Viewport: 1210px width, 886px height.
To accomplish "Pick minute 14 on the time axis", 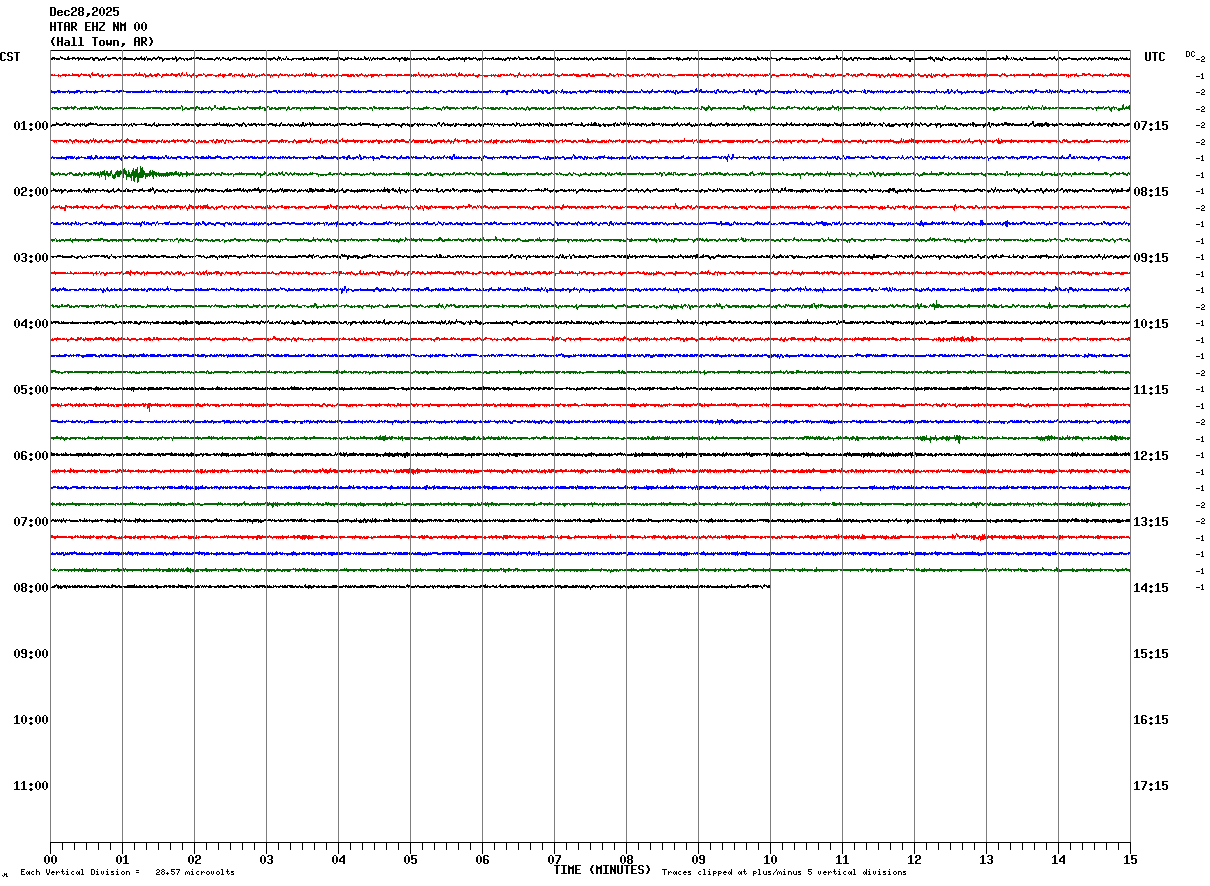I will click(1058, 859).
